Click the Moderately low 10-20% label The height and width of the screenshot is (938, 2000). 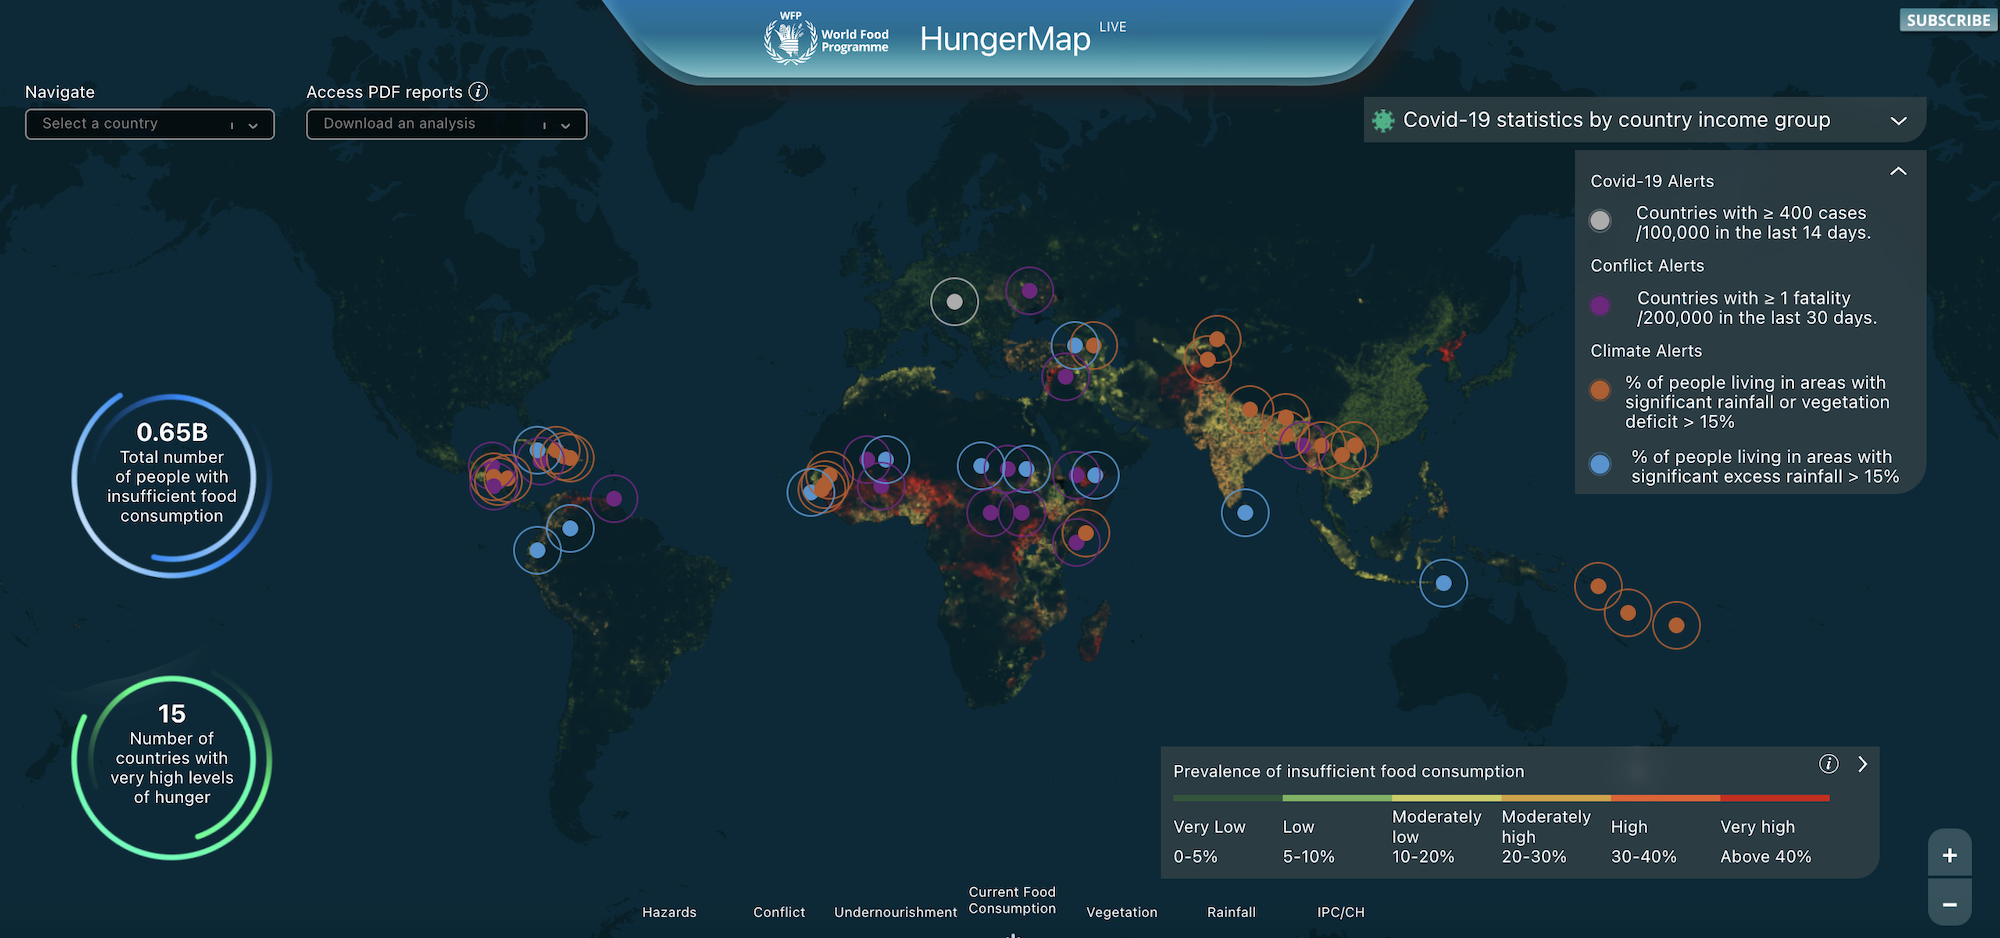(x=1437, y=837)
